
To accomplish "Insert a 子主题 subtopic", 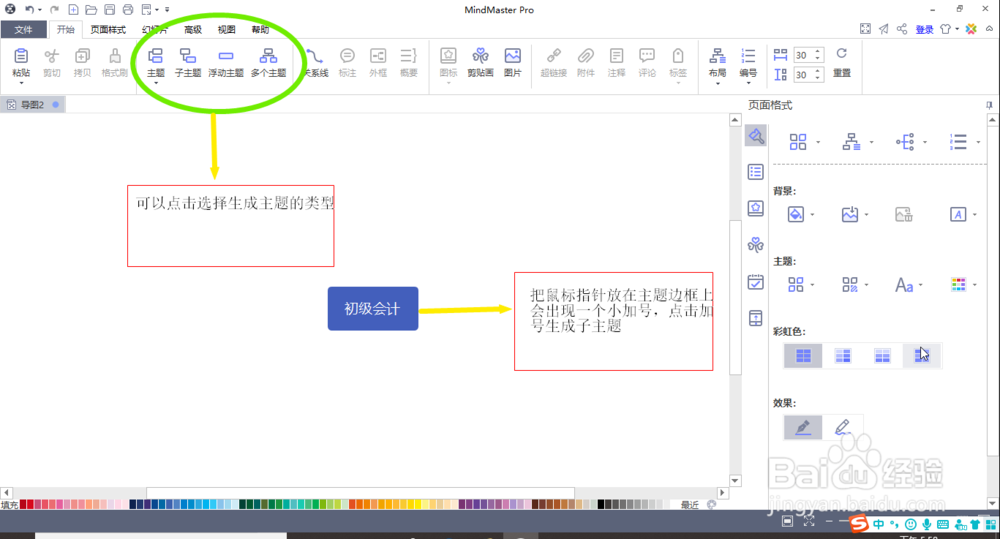I will click(188, 63).
